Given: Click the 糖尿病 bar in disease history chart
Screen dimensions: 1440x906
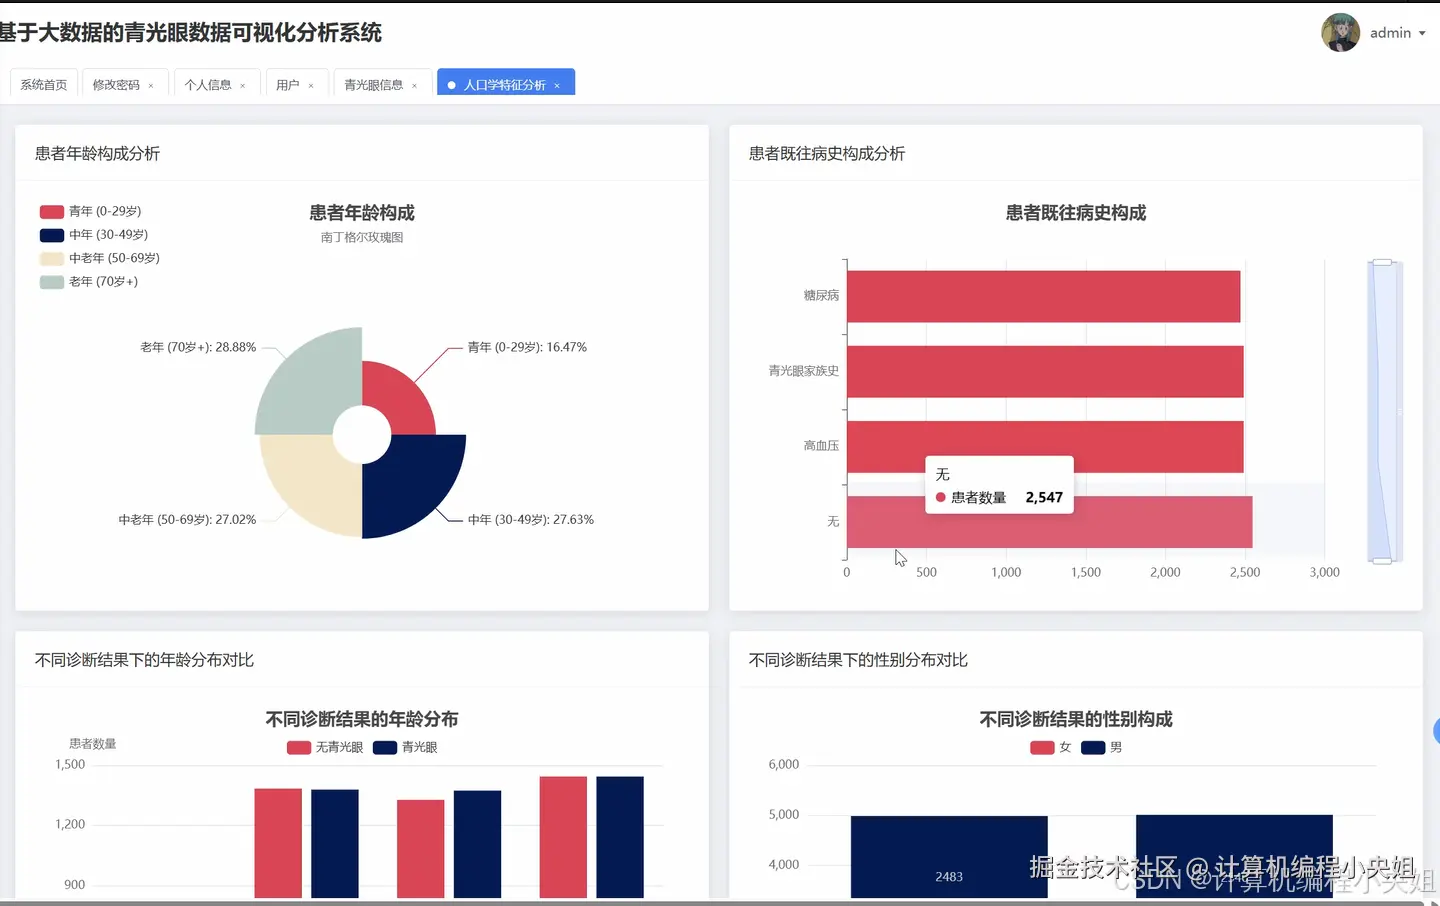Looking at the screenshot, I should click(1040, 296).
